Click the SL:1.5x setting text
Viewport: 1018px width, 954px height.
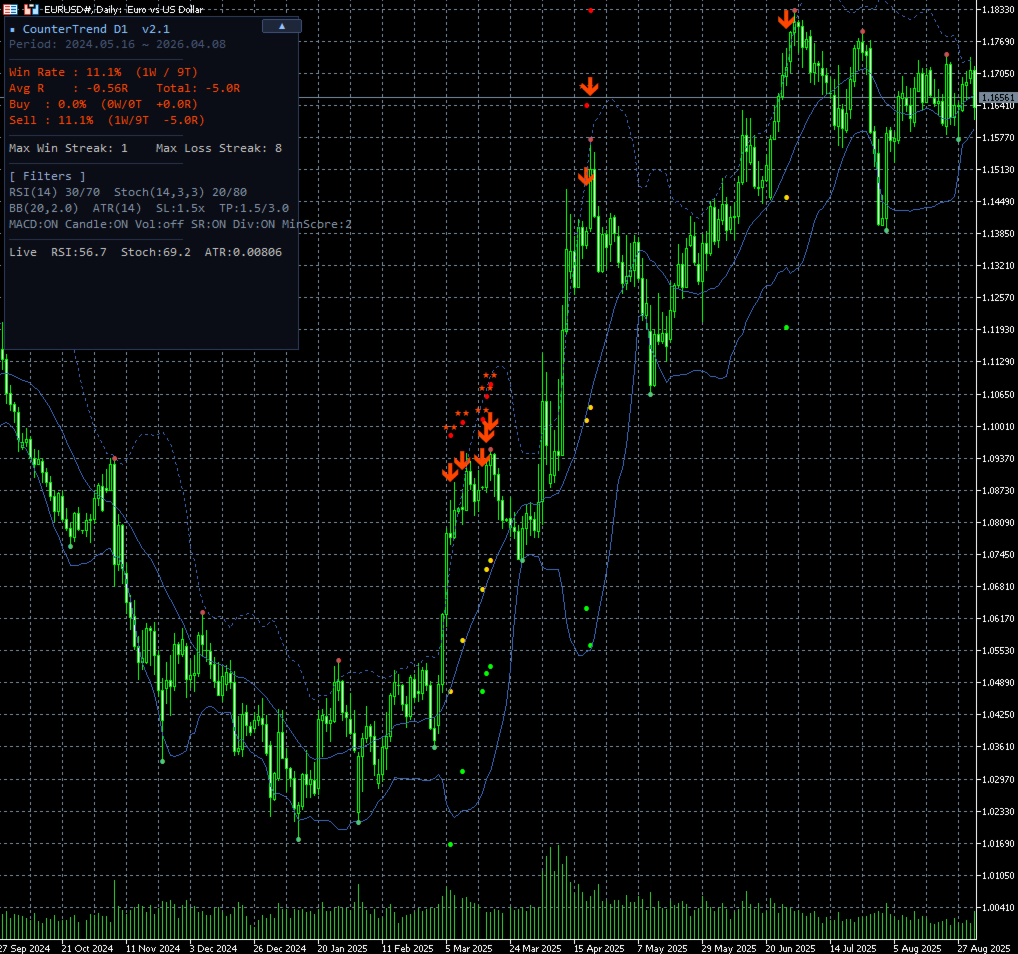pos(180,208)
